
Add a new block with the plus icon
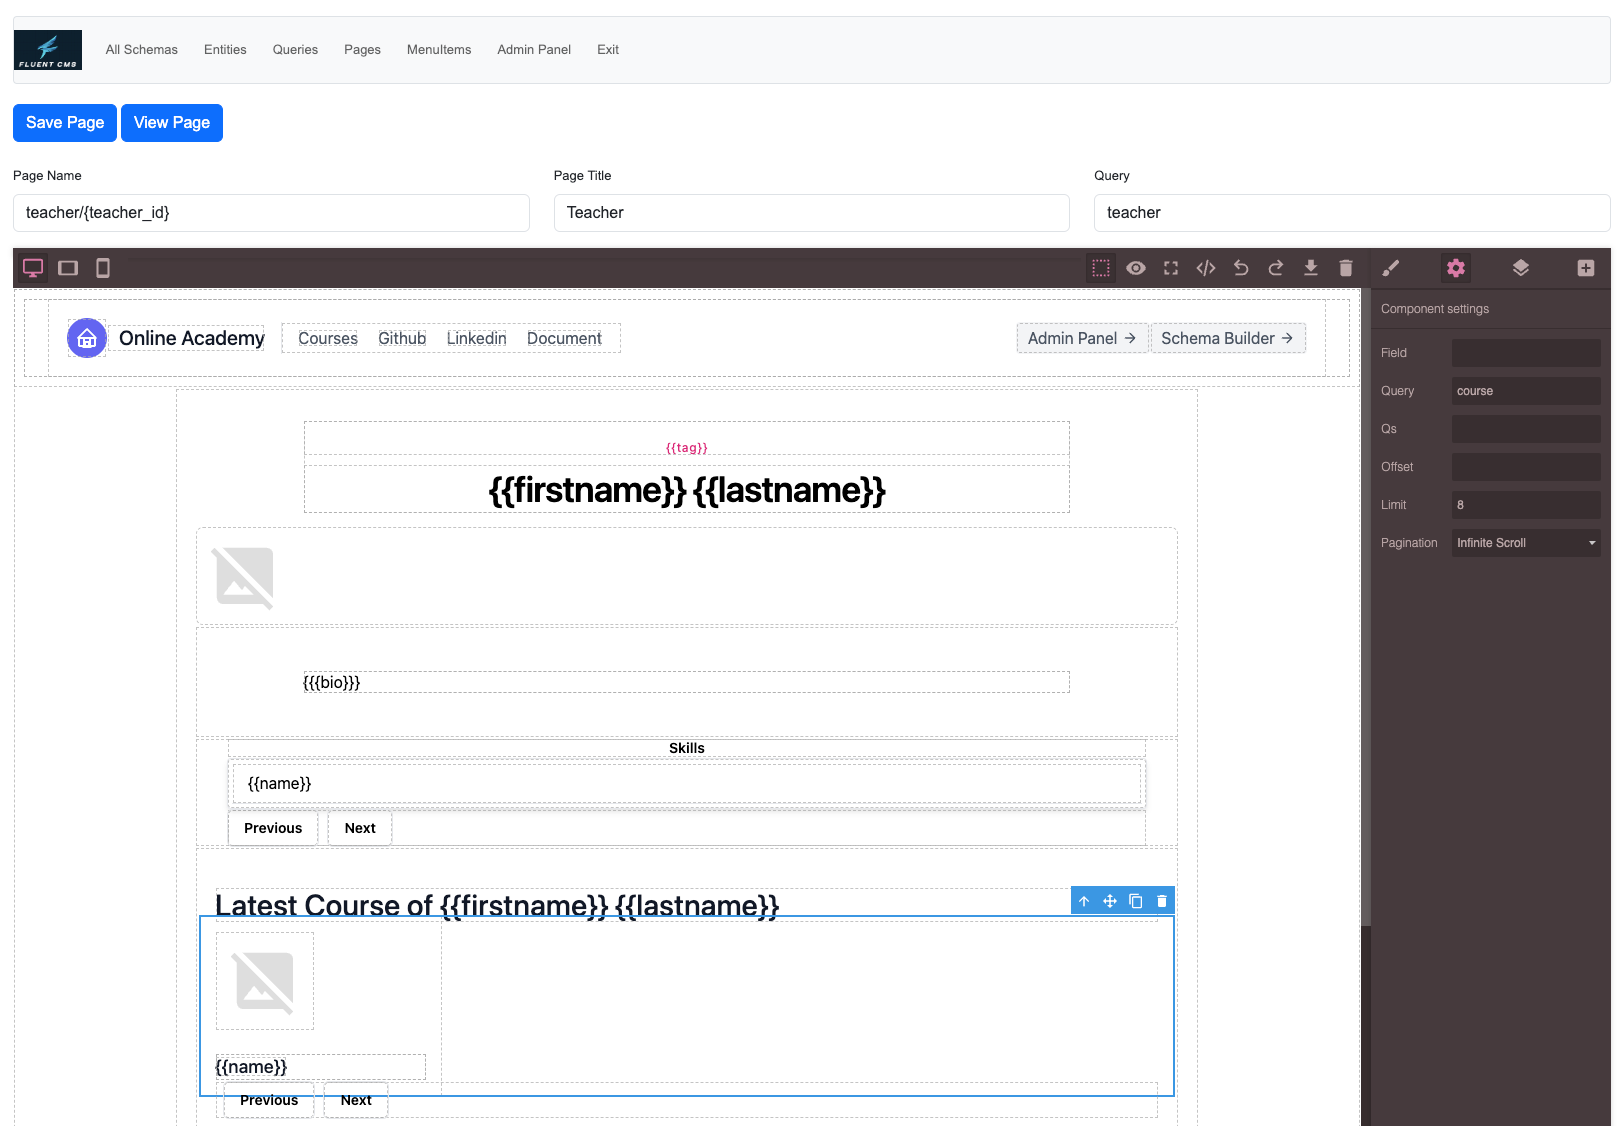coord(1586,268)
